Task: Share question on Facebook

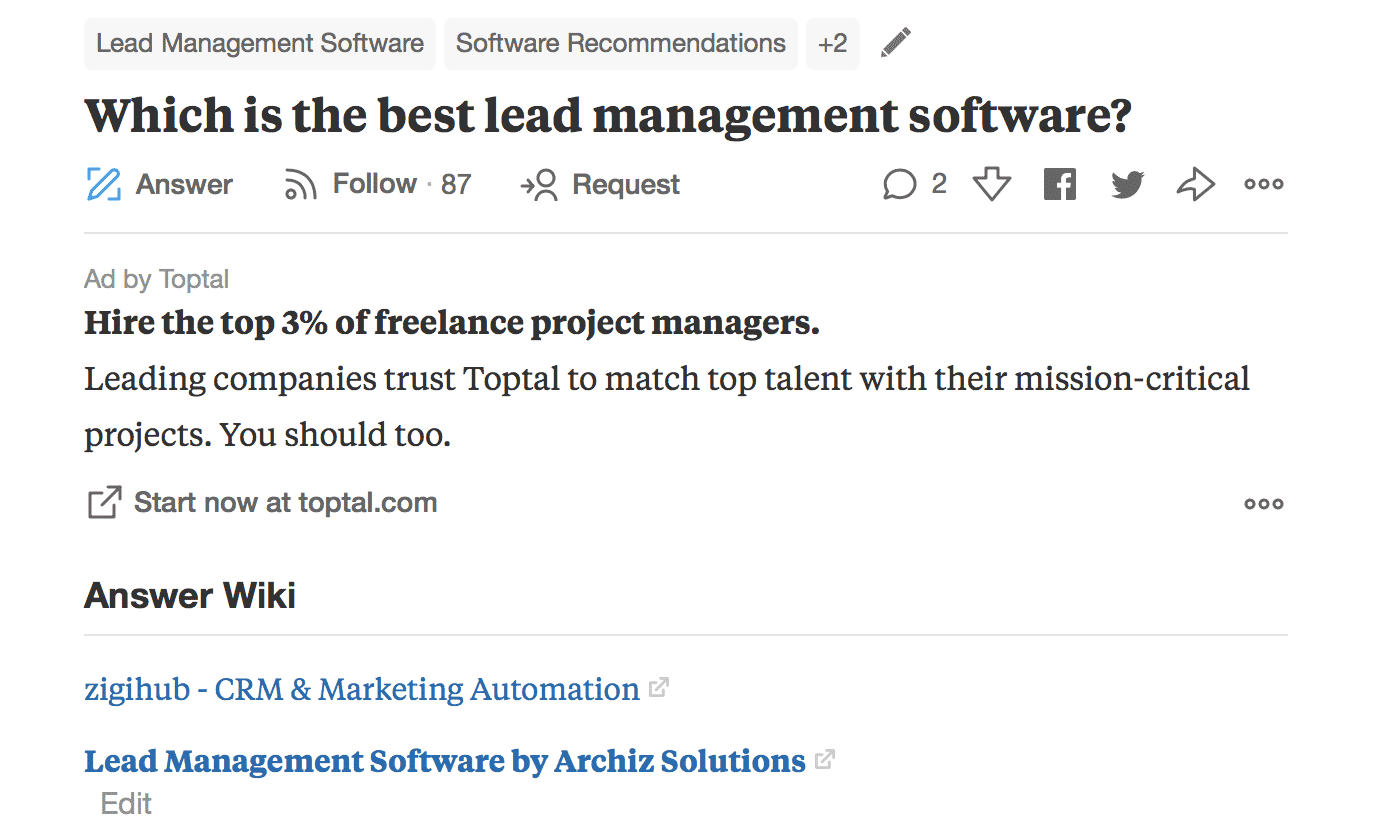Action: [x=1060, y=184]
